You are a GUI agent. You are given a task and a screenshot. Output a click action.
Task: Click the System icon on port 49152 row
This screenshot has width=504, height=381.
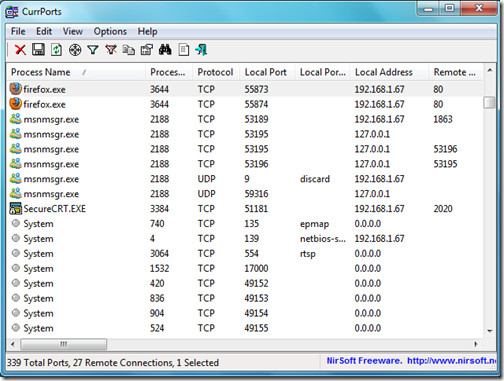[16, 283]
